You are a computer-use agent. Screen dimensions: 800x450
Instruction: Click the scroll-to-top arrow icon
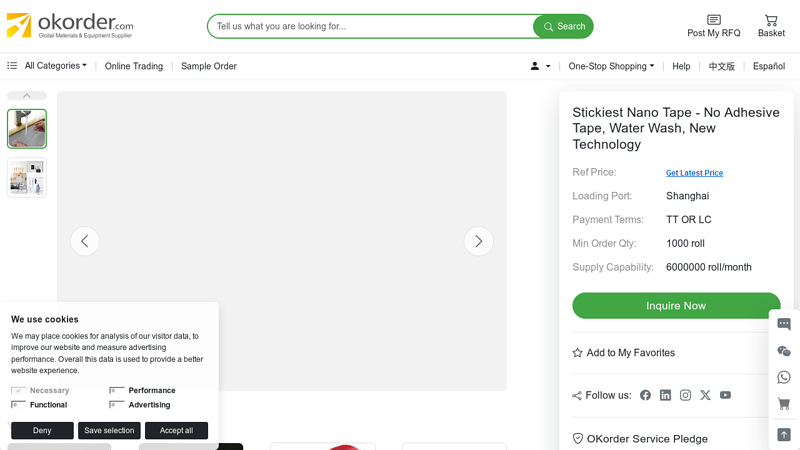point(784,435)
